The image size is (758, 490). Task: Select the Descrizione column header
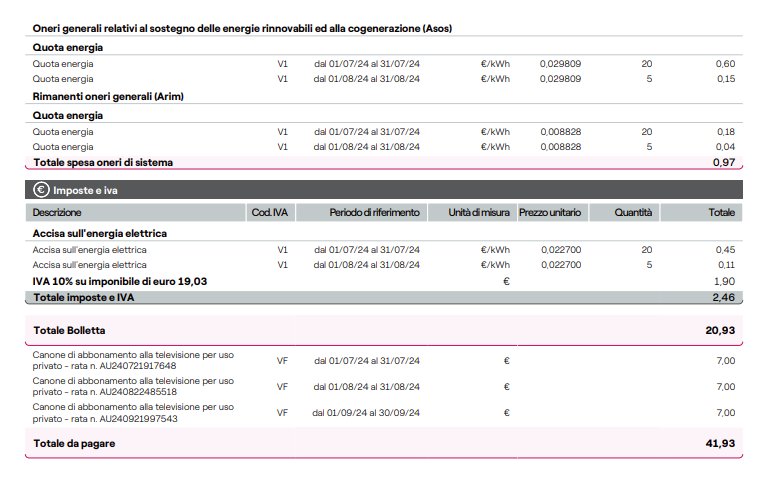pyautogui.click(x=57, y=213)
